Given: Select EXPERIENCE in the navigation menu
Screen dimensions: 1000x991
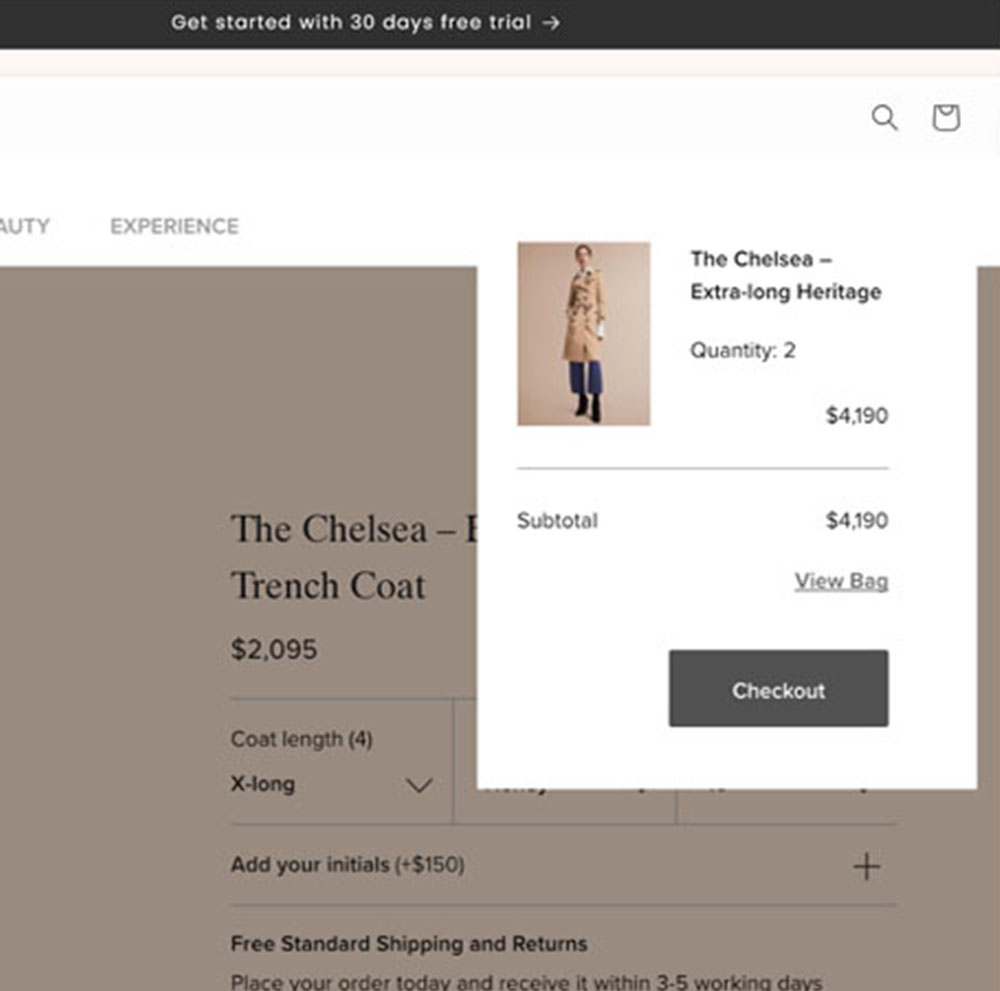Looking at the screenshot, I should click(174, 226).
